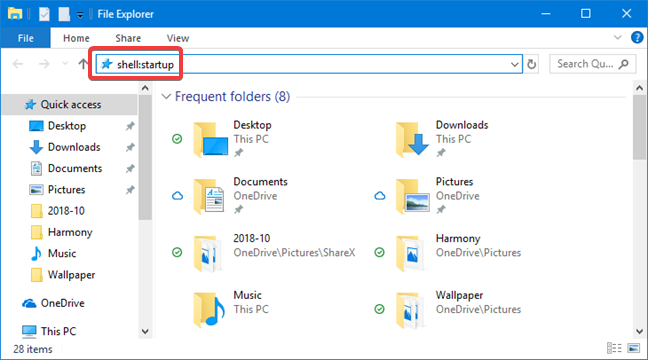The width and height of the screenshot is (648, 360).
Task: Click the Frequent folders (8) heading
Action: pos(232,97)
